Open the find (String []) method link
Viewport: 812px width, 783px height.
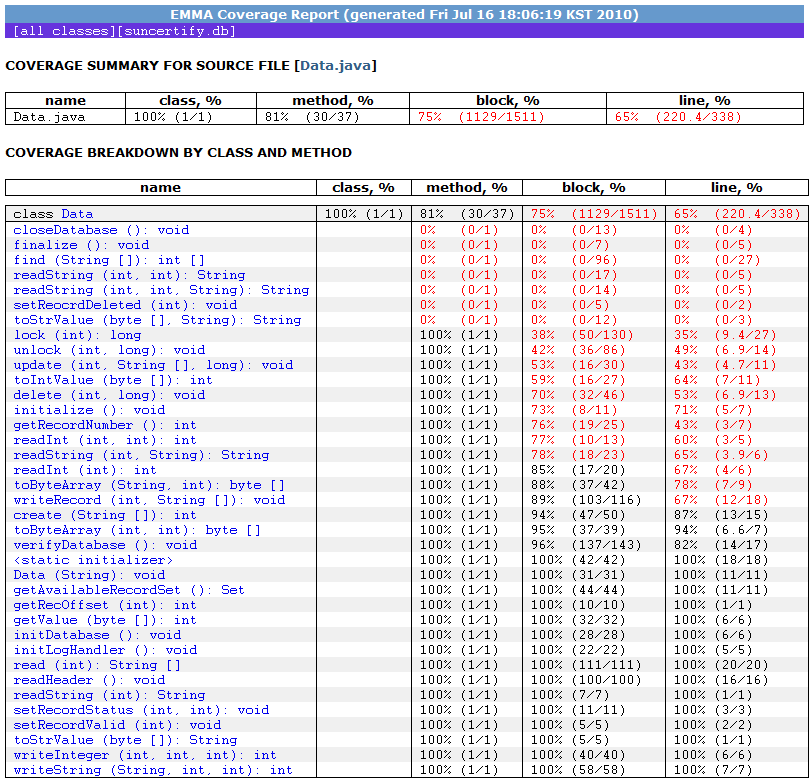pos(108,260)
